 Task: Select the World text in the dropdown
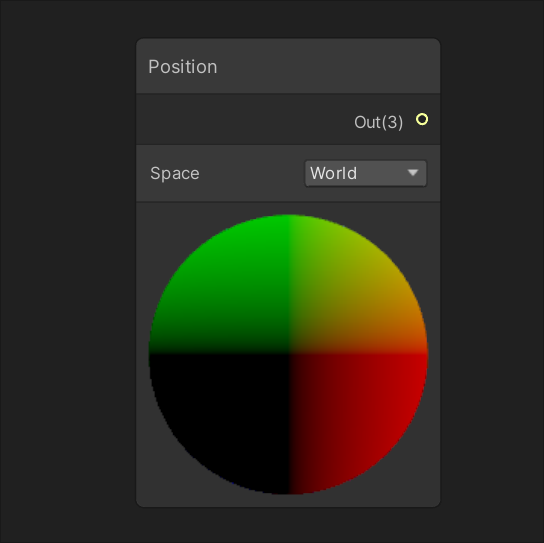click(333, 173)
